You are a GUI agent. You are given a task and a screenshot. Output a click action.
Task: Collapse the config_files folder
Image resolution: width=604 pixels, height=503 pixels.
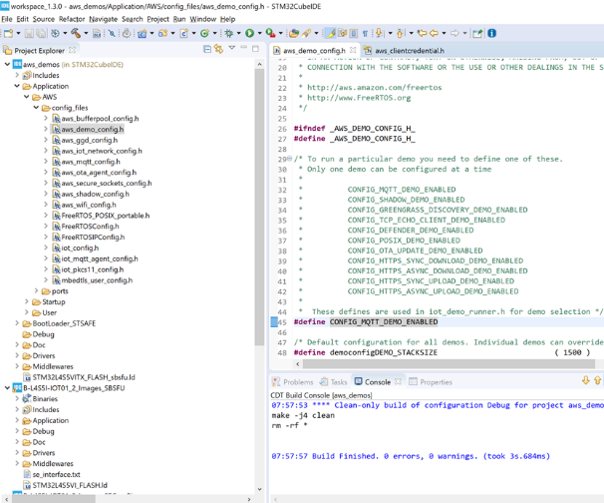(x=36, y=107)
